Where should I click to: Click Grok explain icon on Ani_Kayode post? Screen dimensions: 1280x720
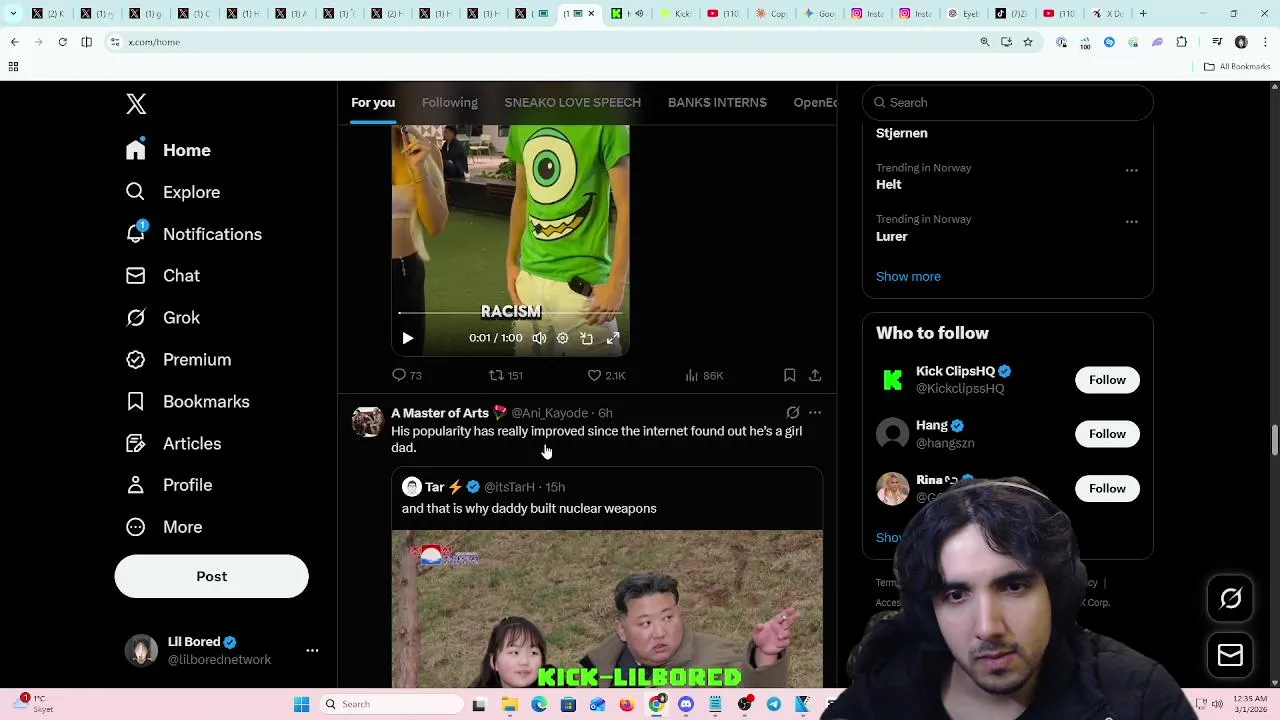pyautogui.click(x=793, y=412)
